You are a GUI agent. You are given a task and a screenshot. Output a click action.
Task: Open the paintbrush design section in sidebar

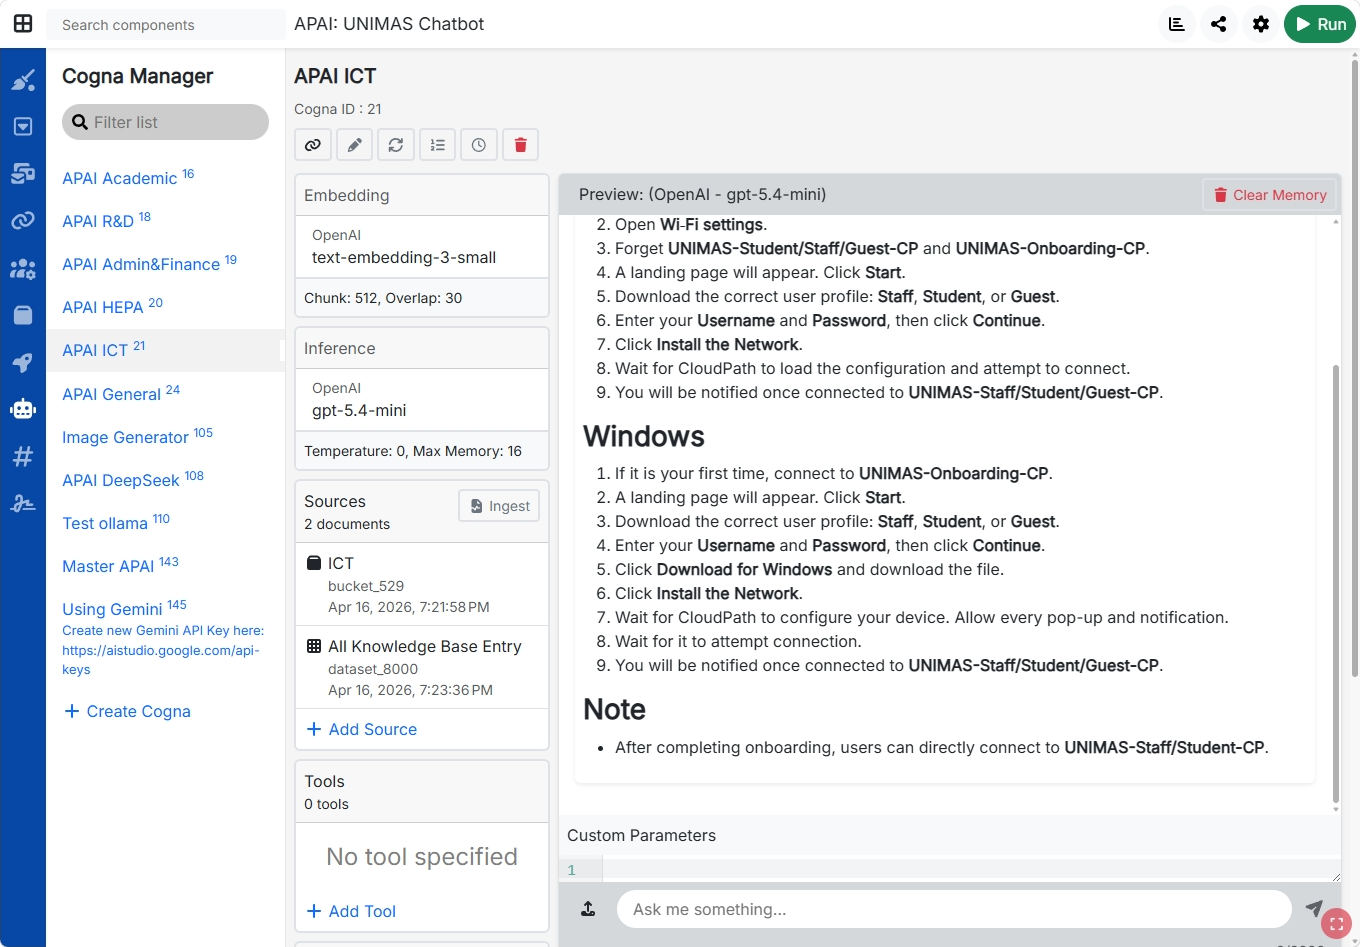pyautogui.click(x=23, y=79)
